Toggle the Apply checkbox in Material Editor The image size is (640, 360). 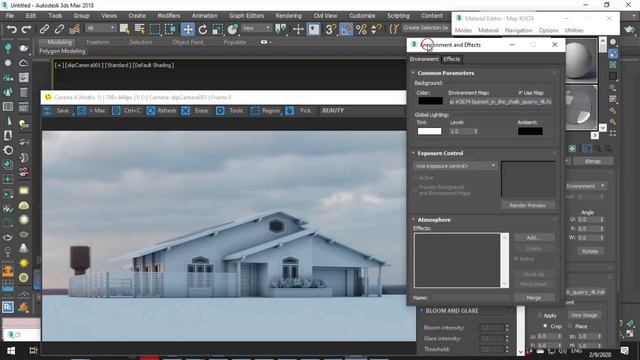[540, 316]
